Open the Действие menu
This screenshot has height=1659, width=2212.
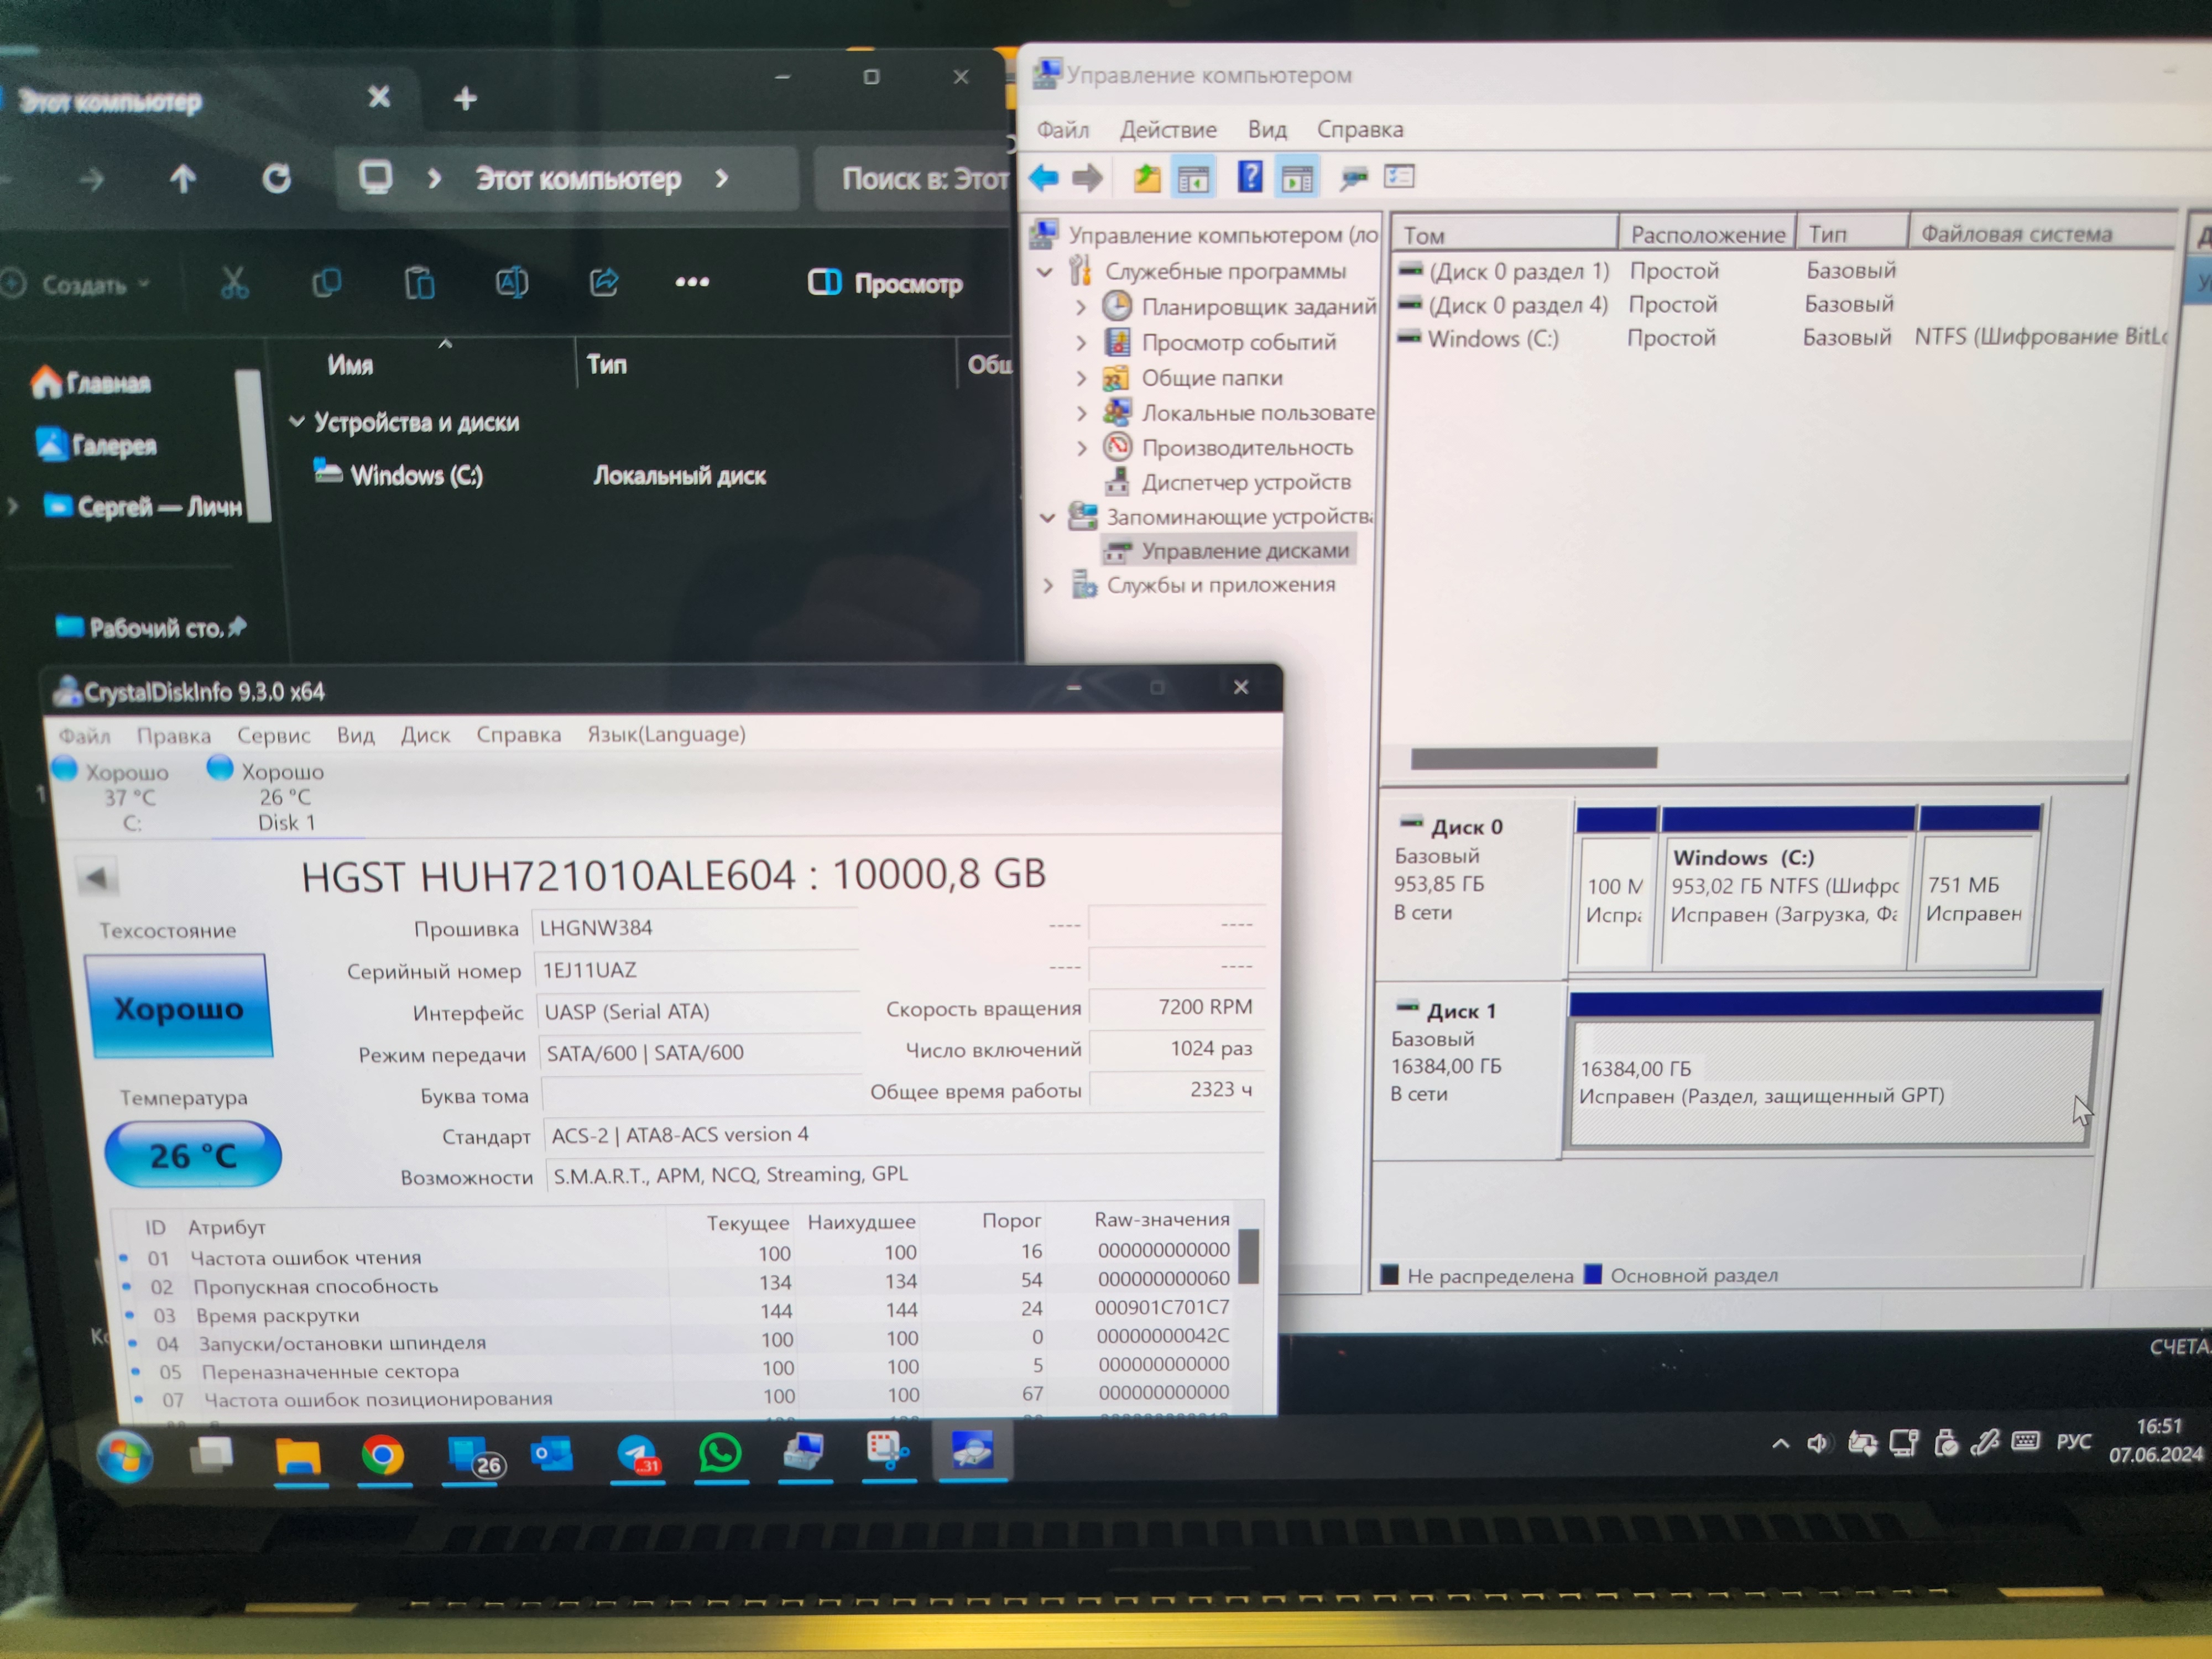pyautogui.click(x=1167, y=130)
